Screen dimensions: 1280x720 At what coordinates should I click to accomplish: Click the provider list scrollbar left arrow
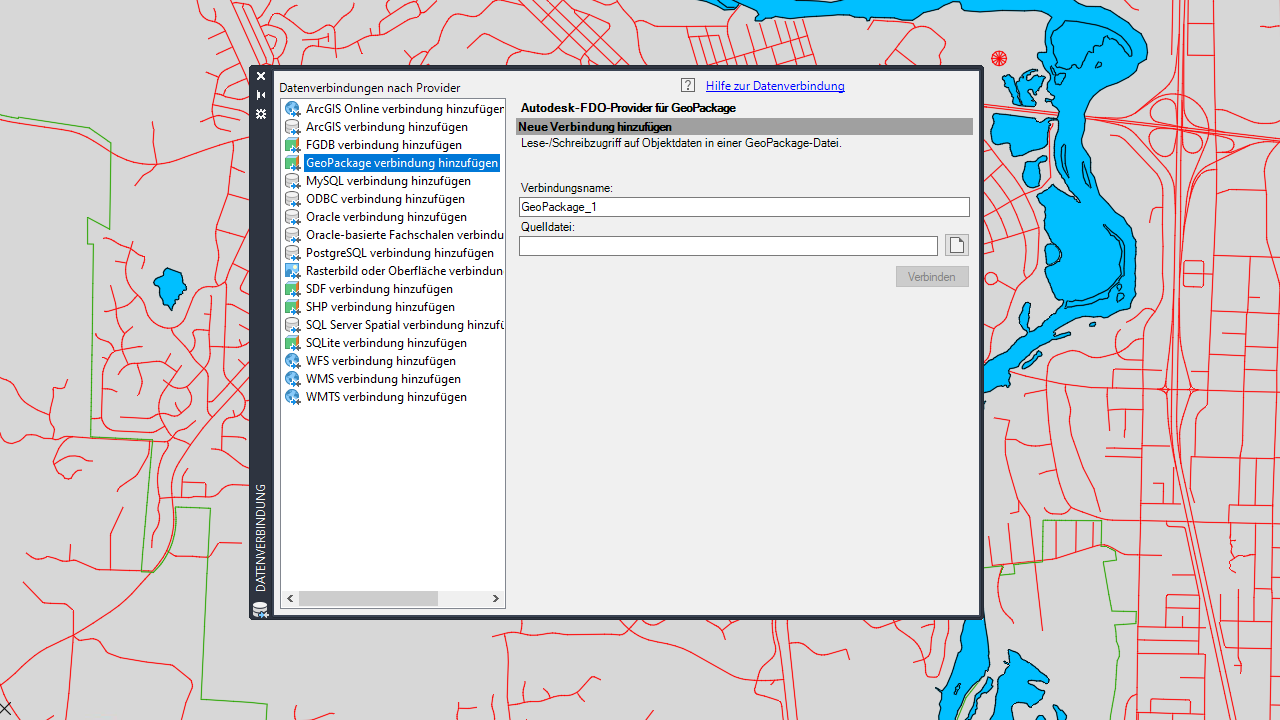[x=290, y=598]
